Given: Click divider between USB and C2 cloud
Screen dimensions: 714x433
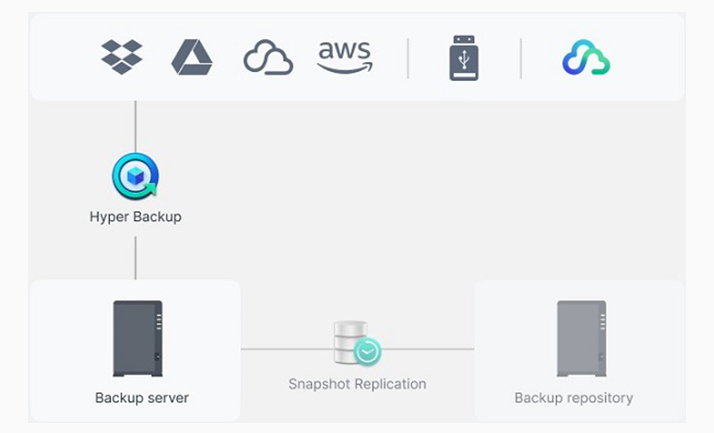Looking at the screenshot, I should click(521, 58).
